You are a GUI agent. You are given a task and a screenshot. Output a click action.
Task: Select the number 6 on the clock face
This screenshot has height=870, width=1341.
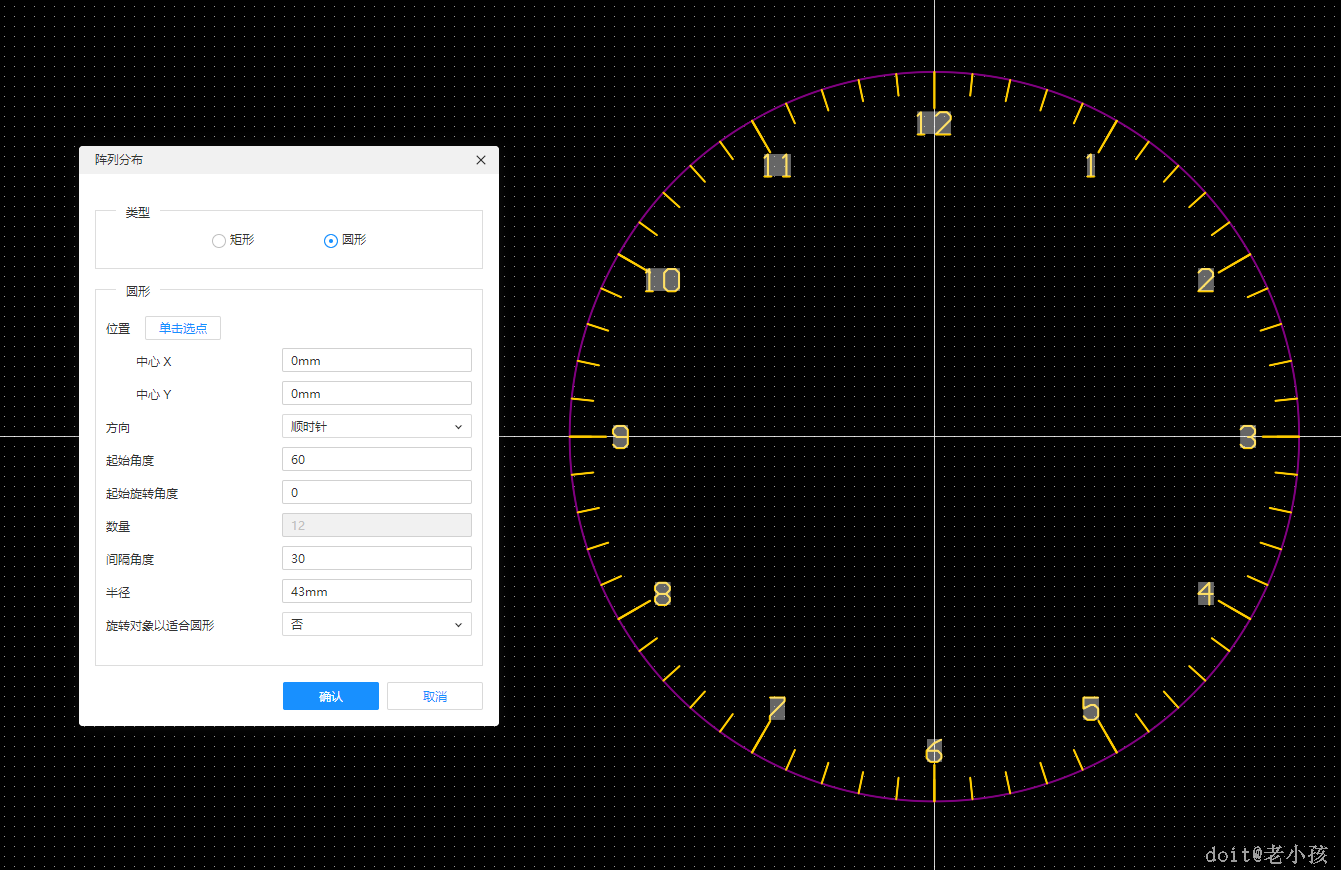(934, 751)
